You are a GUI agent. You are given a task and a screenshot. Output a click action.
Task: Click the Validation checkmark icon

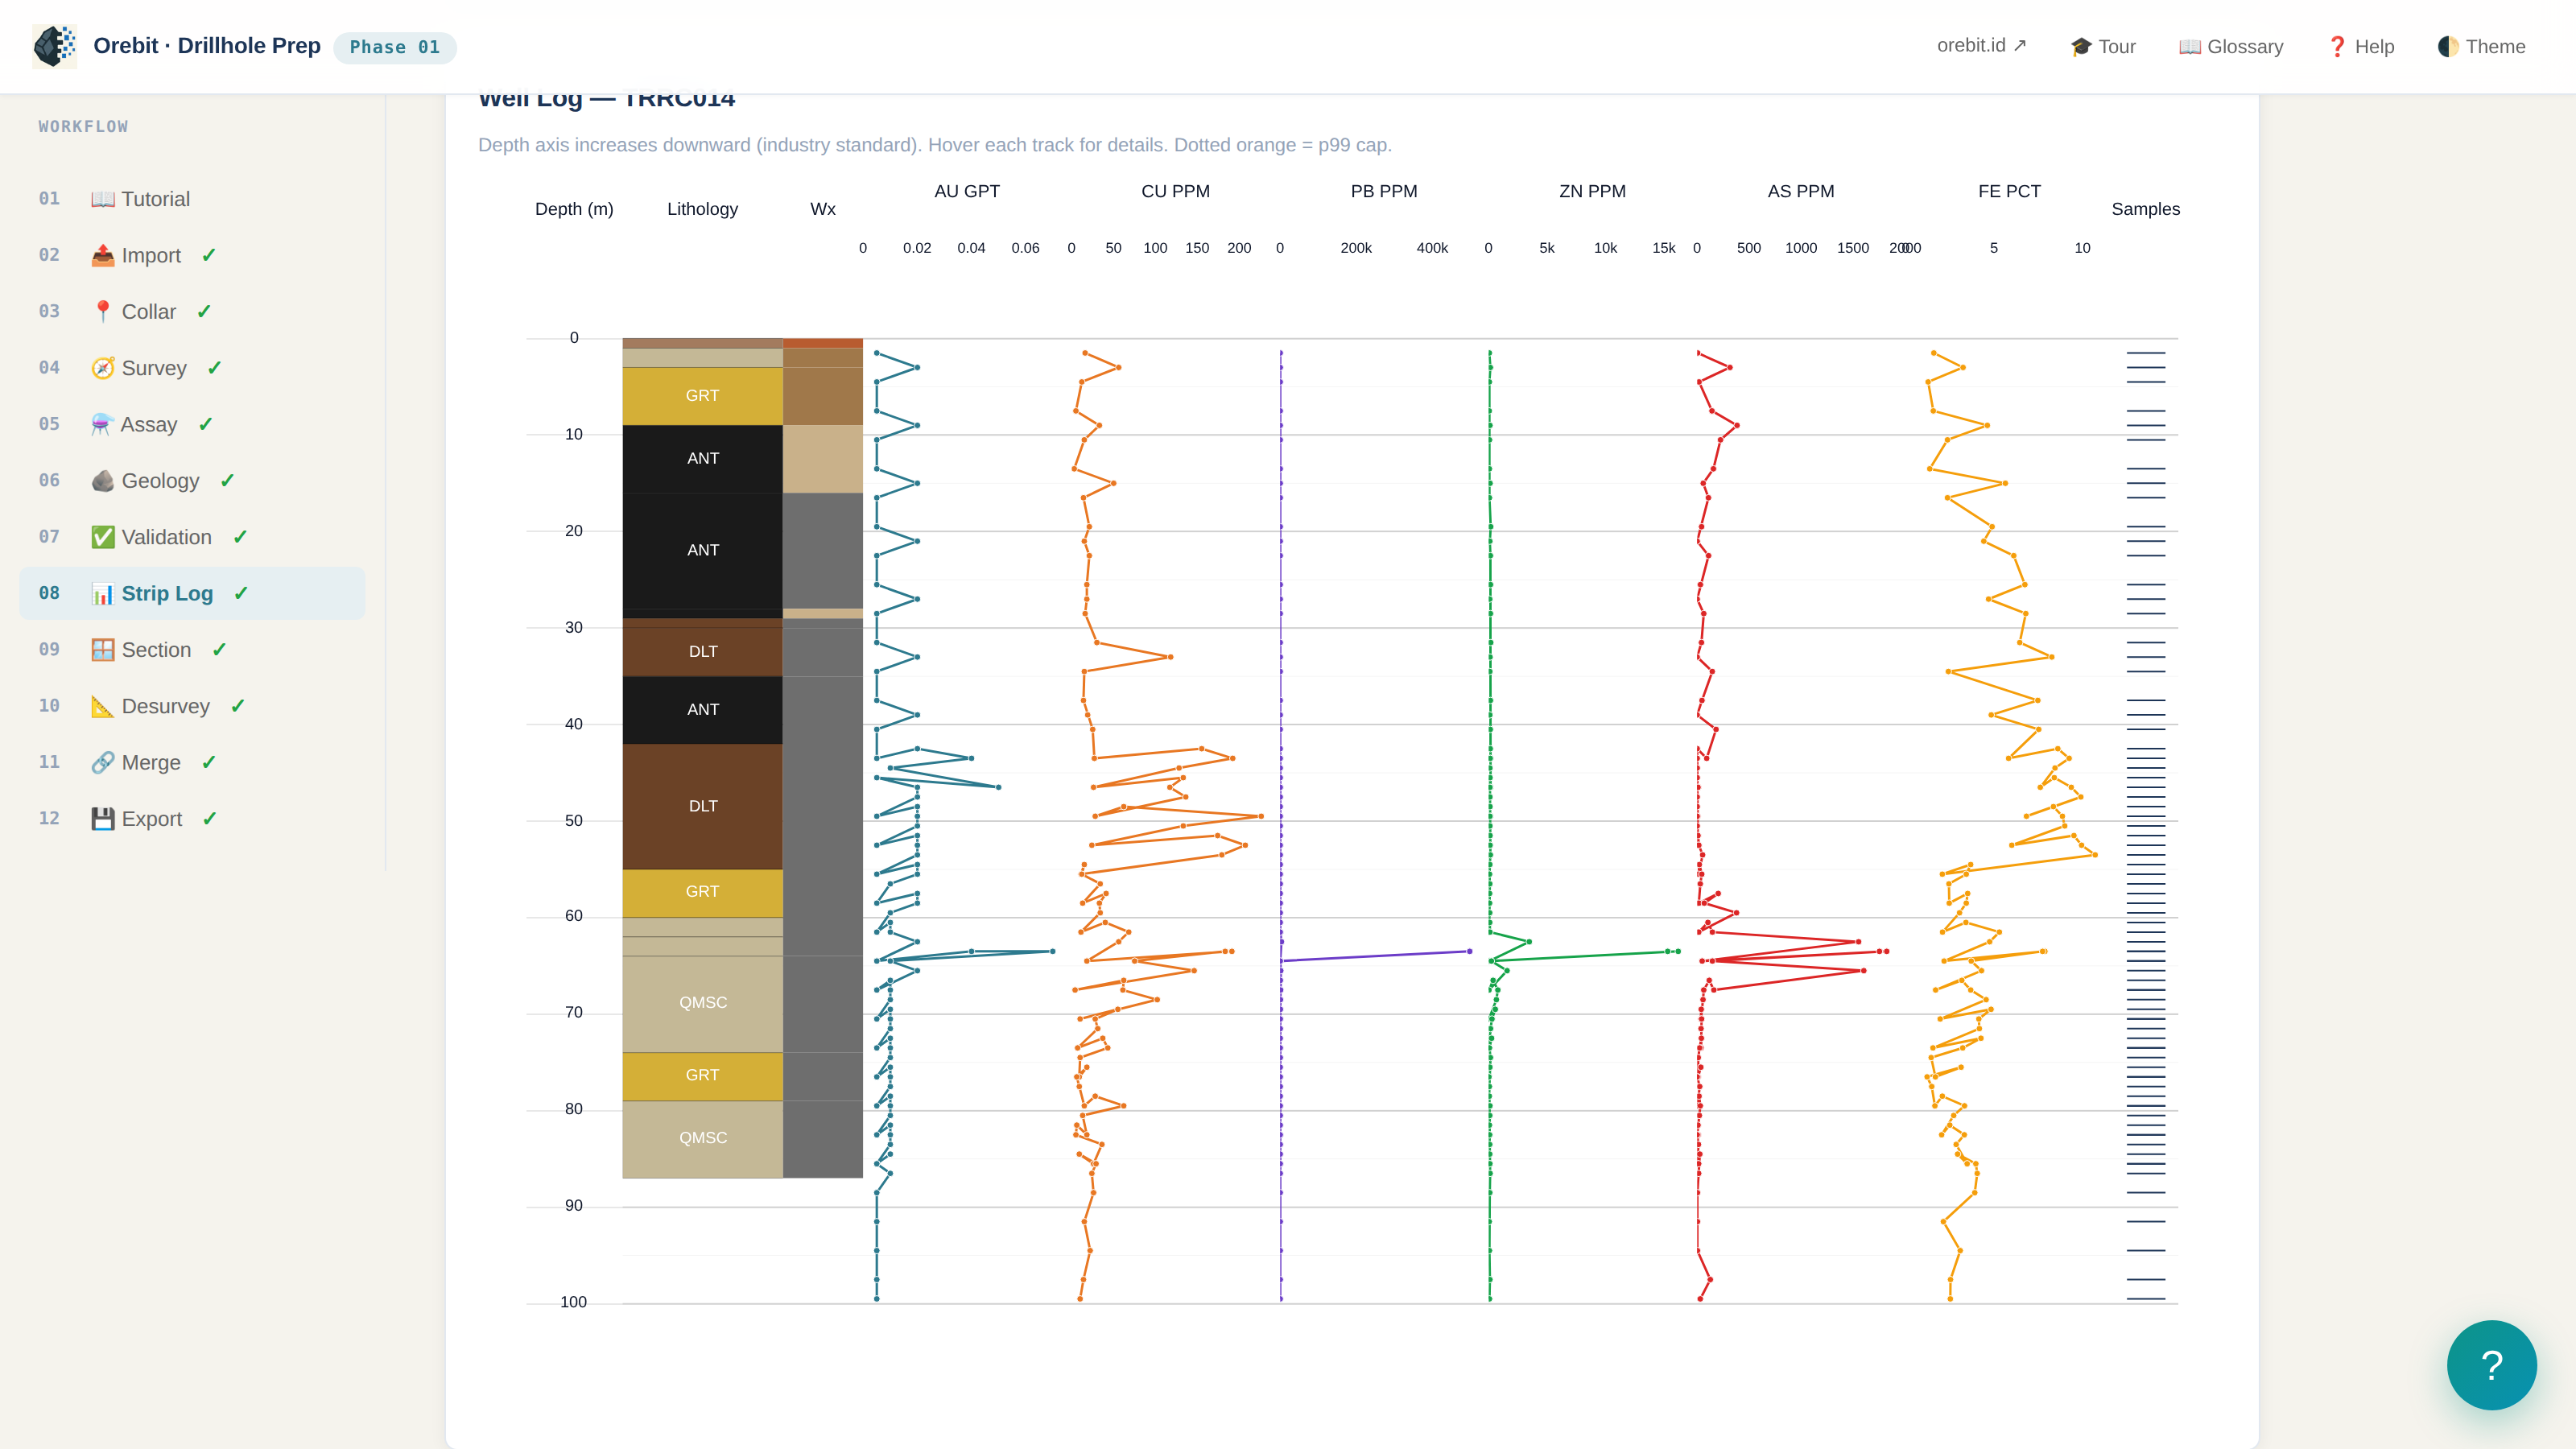click(x=103, y=537)
